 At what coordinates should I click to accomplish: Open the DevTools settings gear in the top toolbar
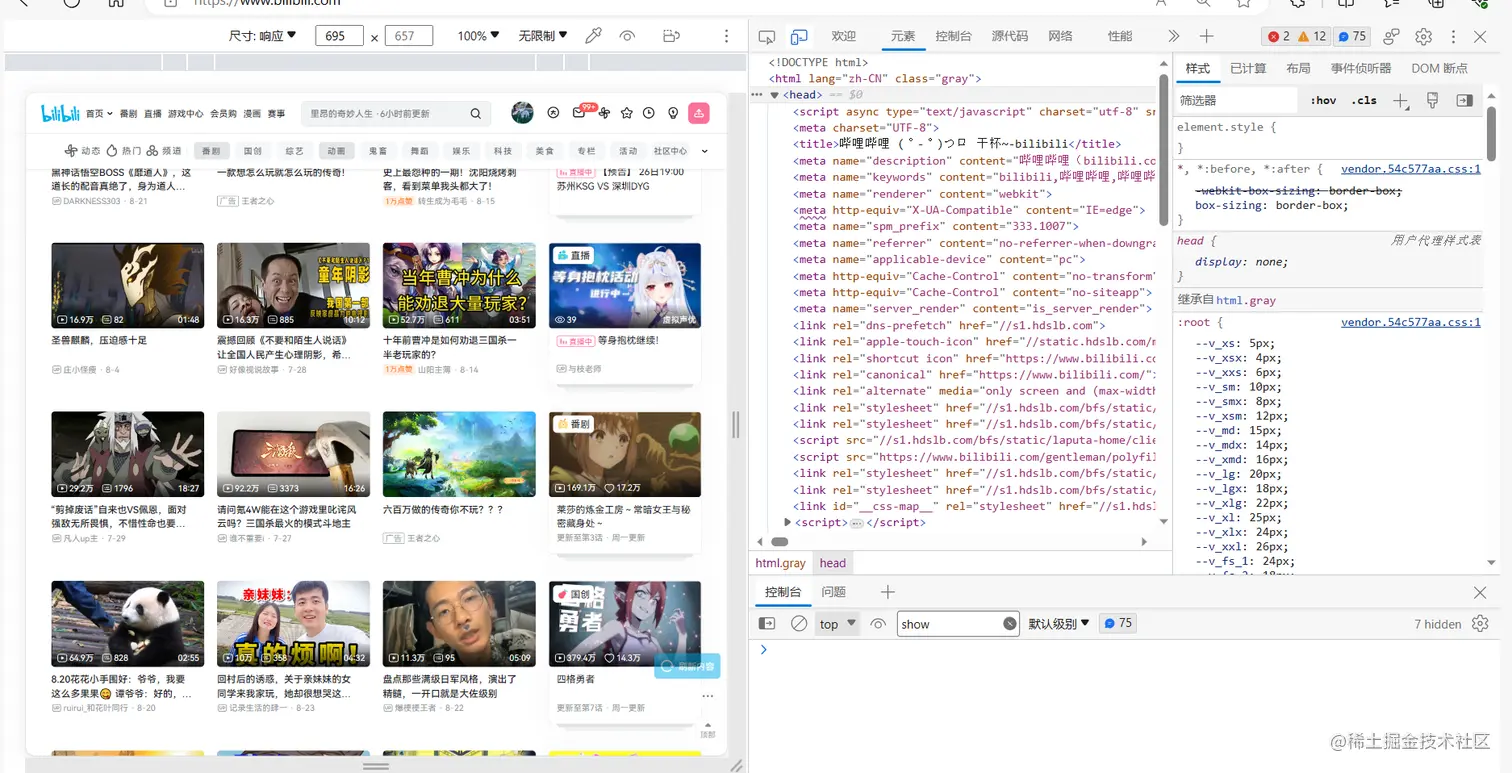(x=1423, y=36)
